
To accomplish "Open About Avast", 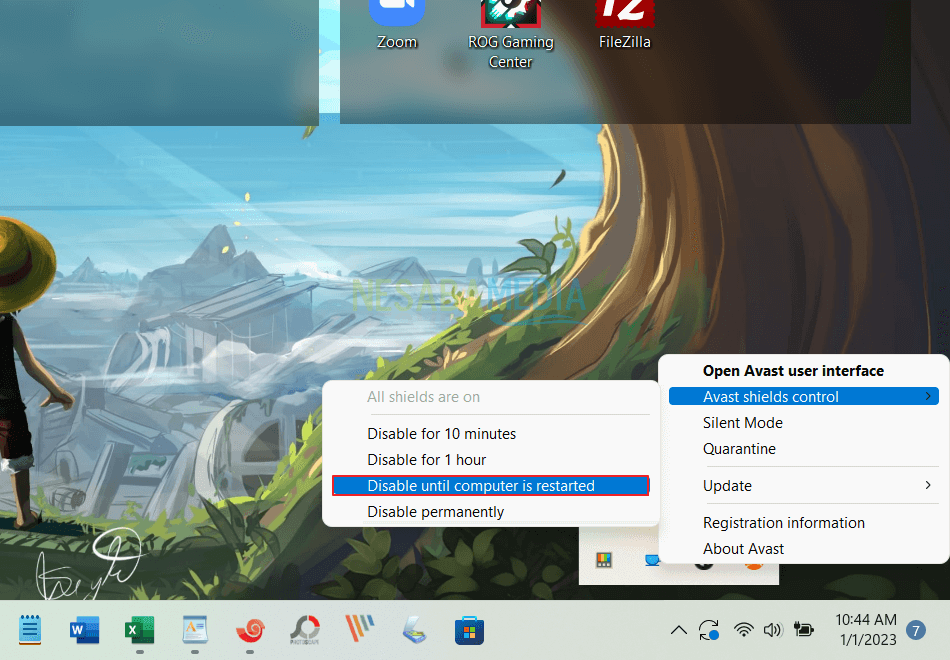I will point(743,549).
